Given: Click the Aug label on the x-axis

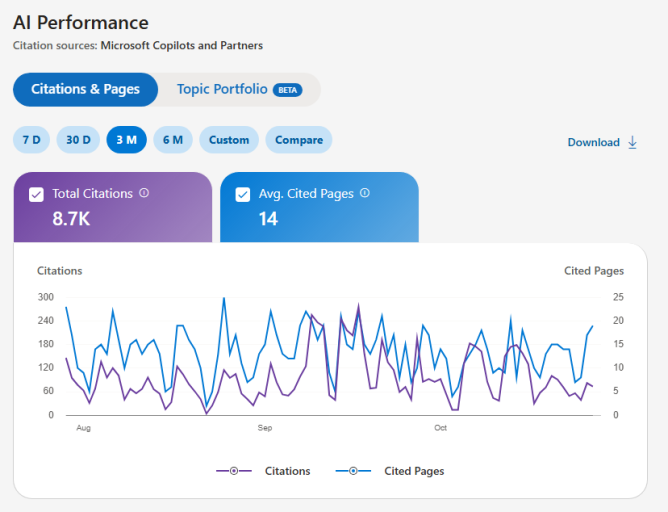Looking at the screenshot, I should [84, 428].
